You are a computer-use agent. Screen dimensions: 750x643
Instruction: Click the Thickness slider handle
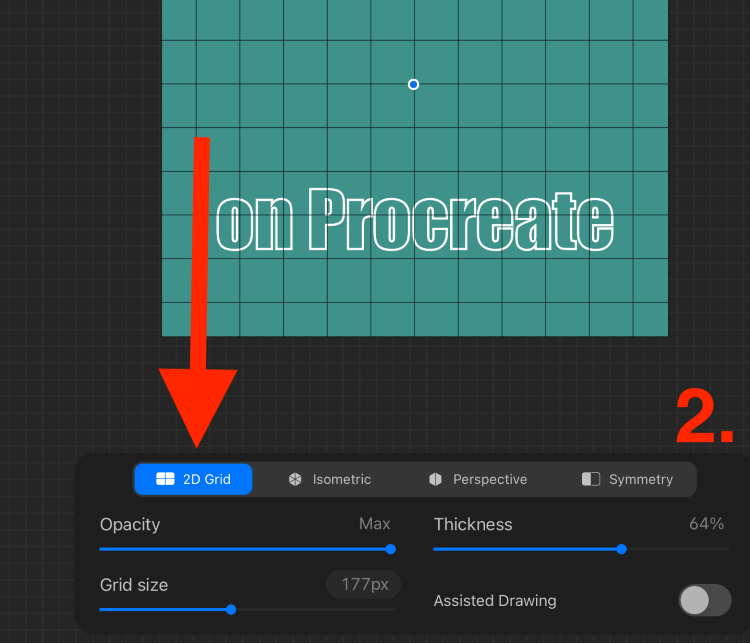coord(621,549)
